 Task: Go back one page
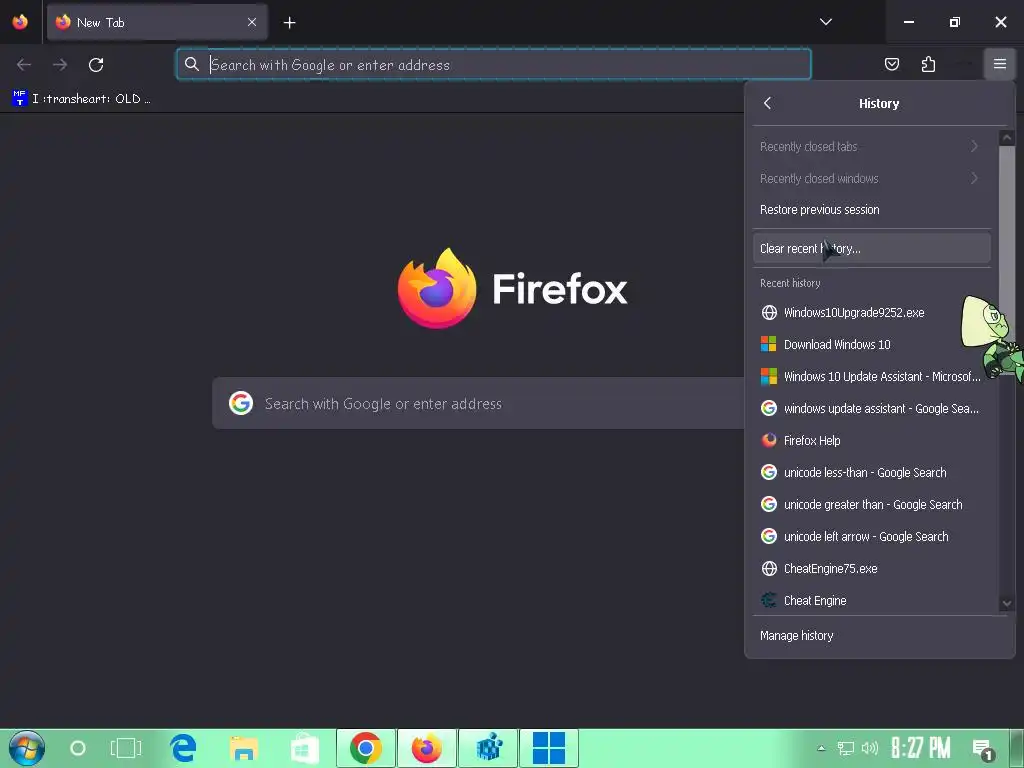click(x=24, y=65)
